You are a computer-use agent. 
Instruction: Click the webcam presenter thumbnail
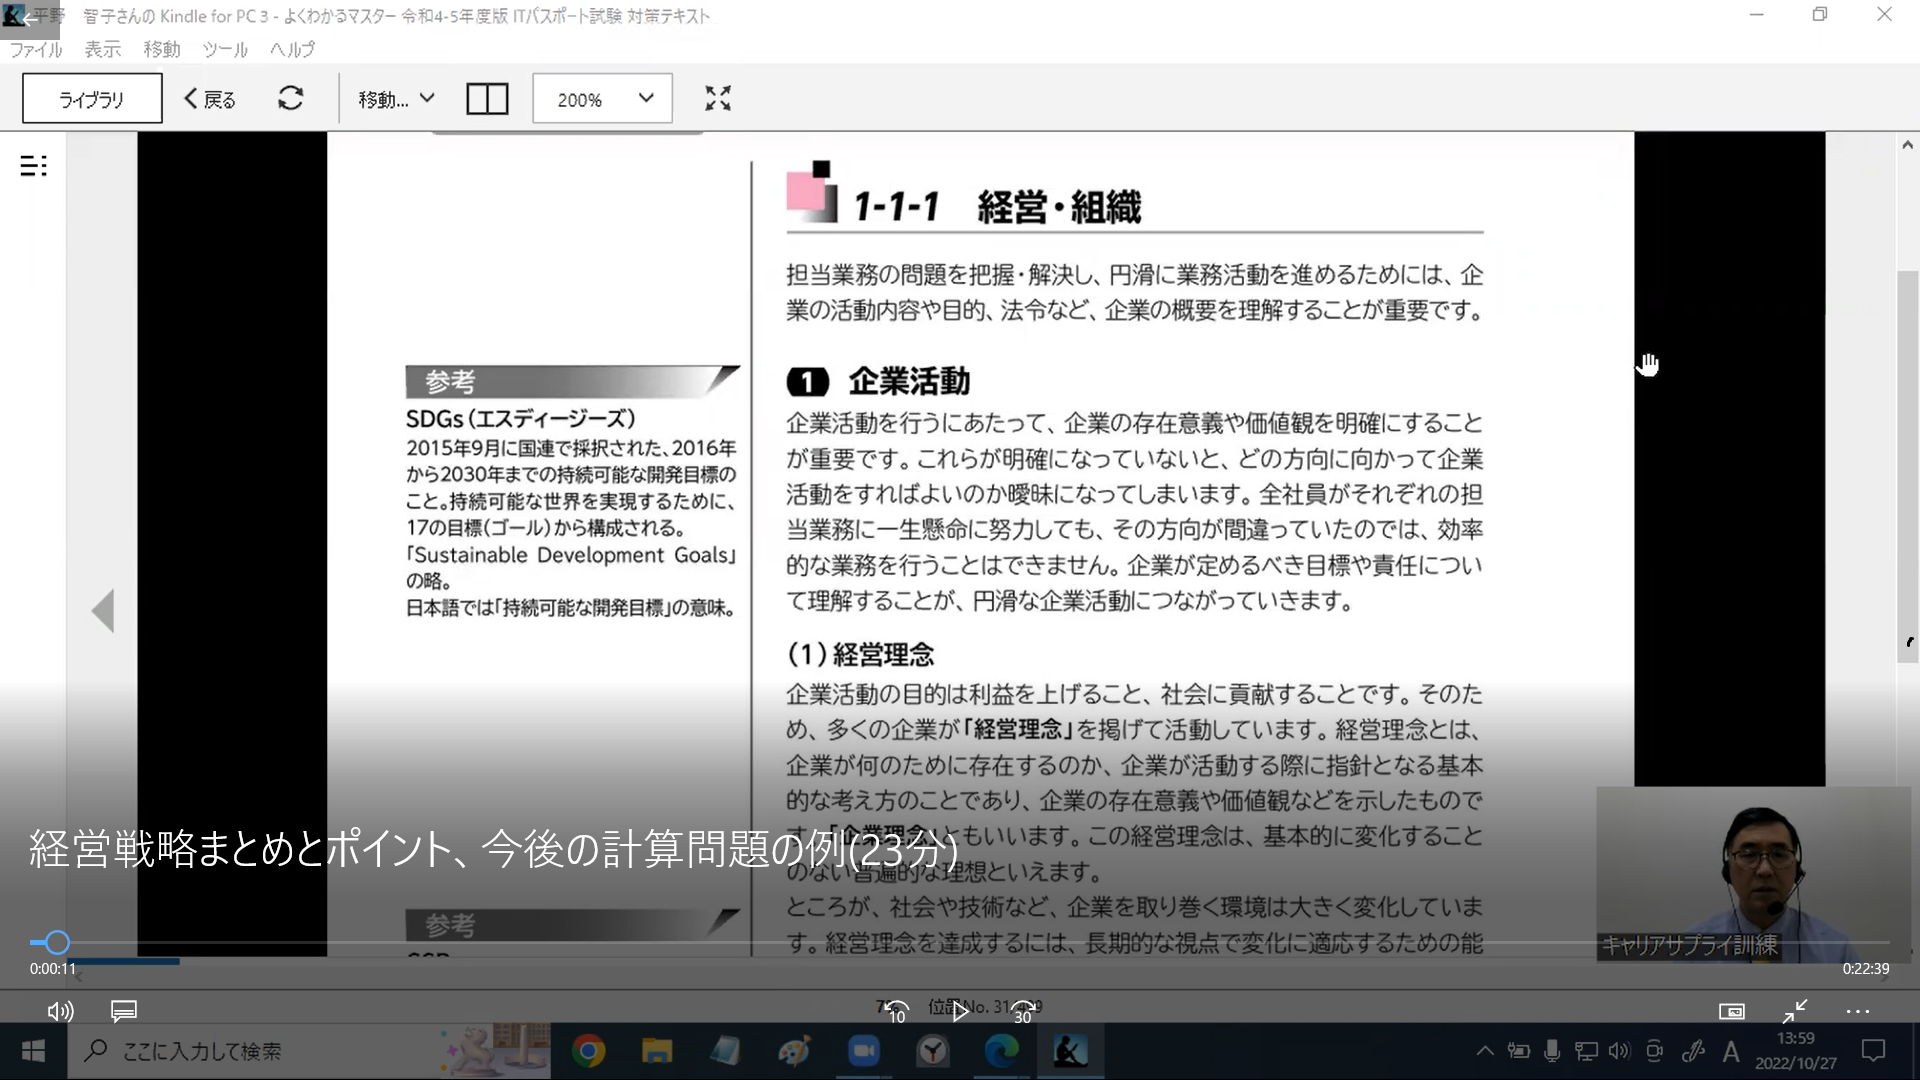click(x=1753, y=875)
